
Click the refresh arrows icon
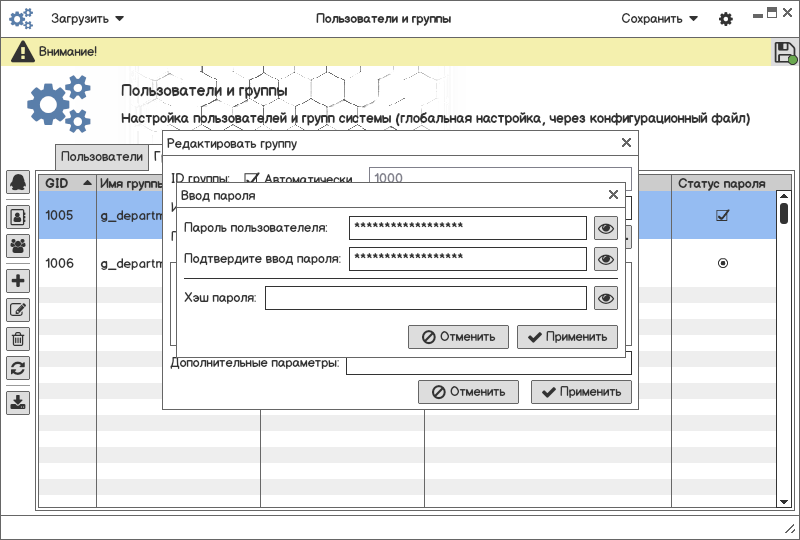point(18,368)
